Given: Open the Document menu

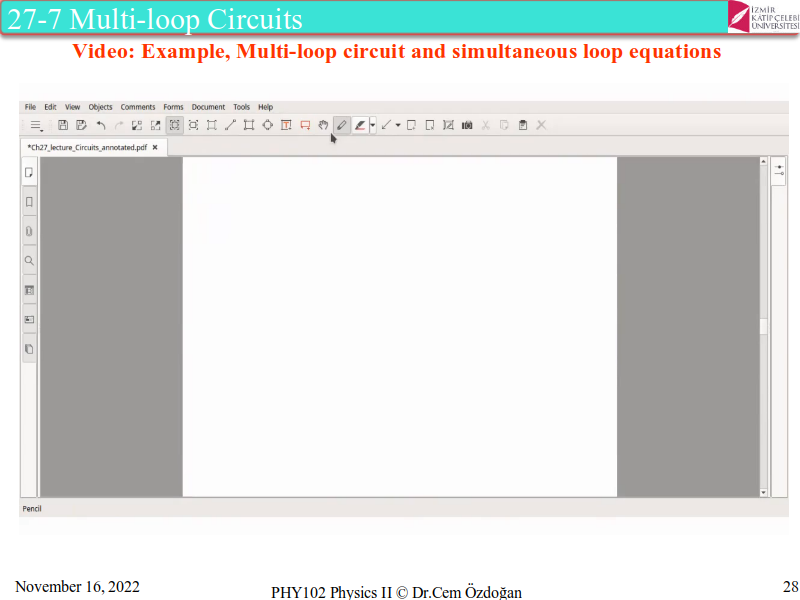Looking at the screenshot, I should click(x=208, y=107).
